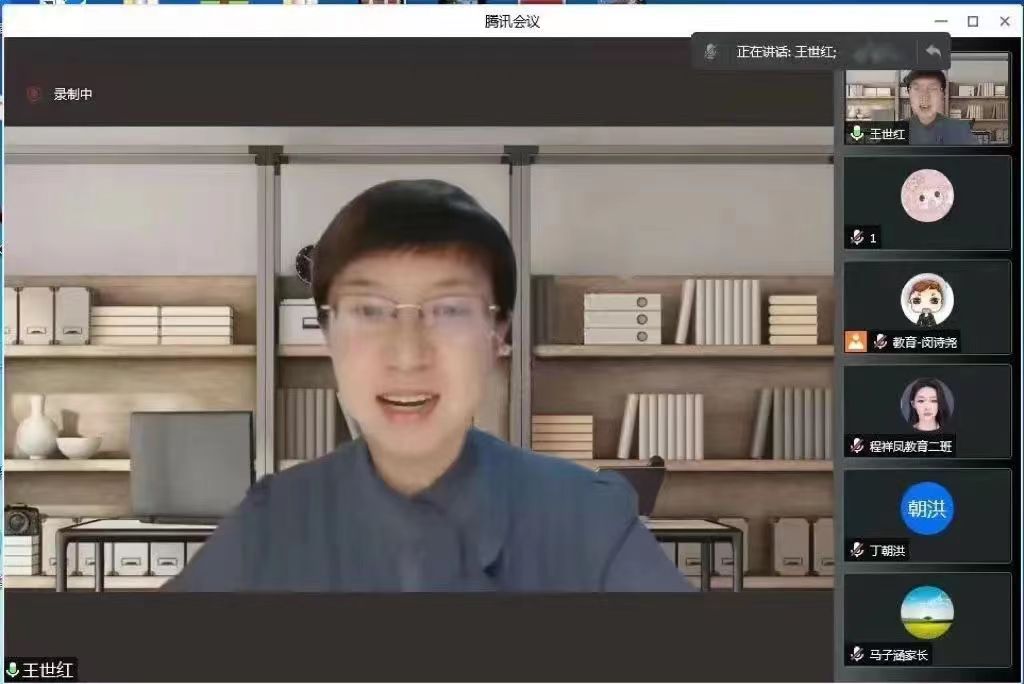Click green mic icon in bottom-left 王世红 label
Viewport: 1024px width, 684px height.
click(x=13, y=670)
